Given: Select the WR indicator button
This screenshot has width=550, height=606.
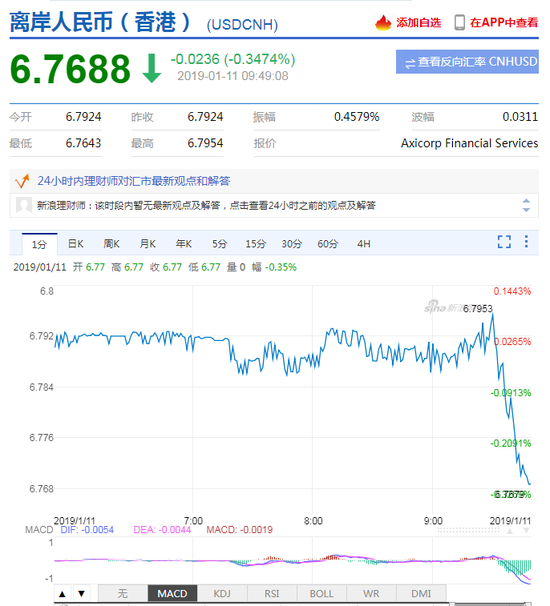Looking at the screenshot, I should [371, 593].
